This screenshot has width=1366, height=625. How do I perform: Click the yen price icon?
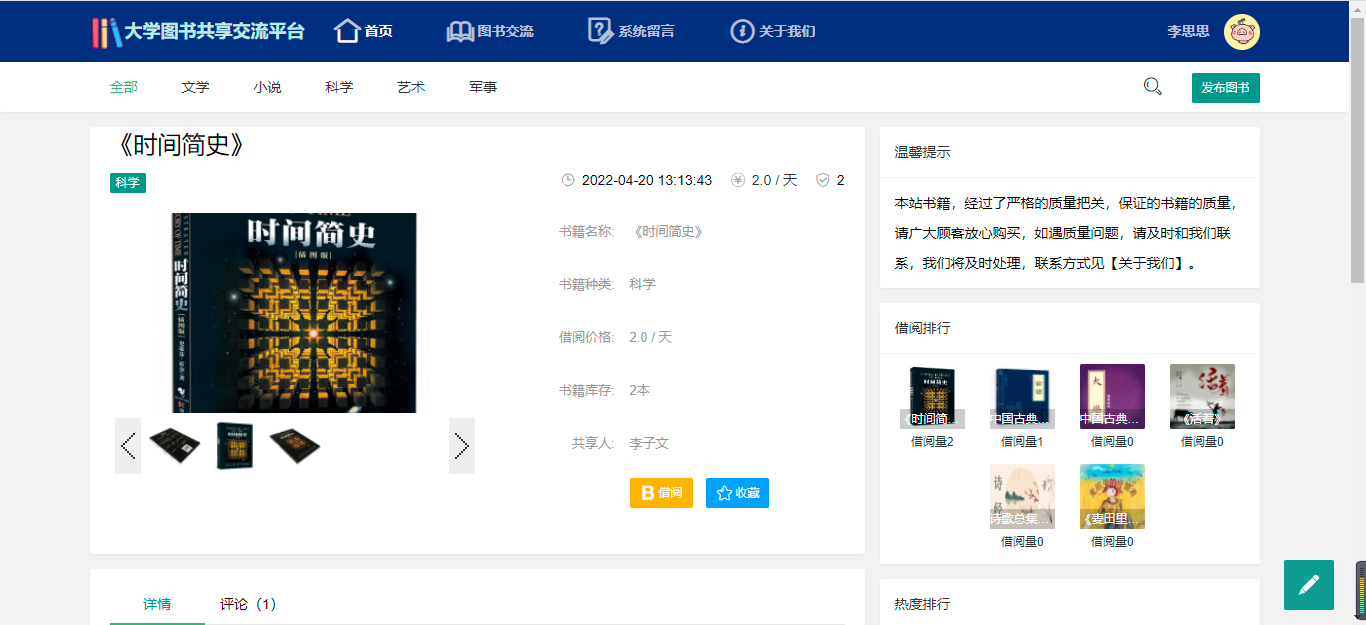tap(738, 180)
